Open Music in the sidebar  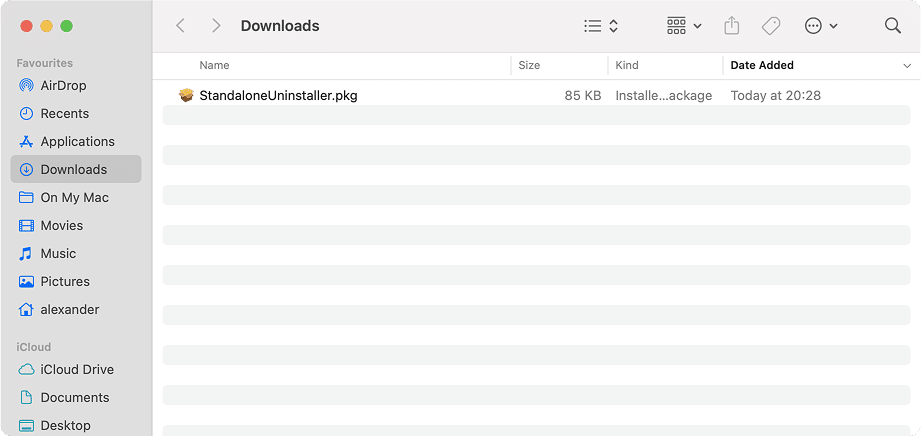pos(76,254)
